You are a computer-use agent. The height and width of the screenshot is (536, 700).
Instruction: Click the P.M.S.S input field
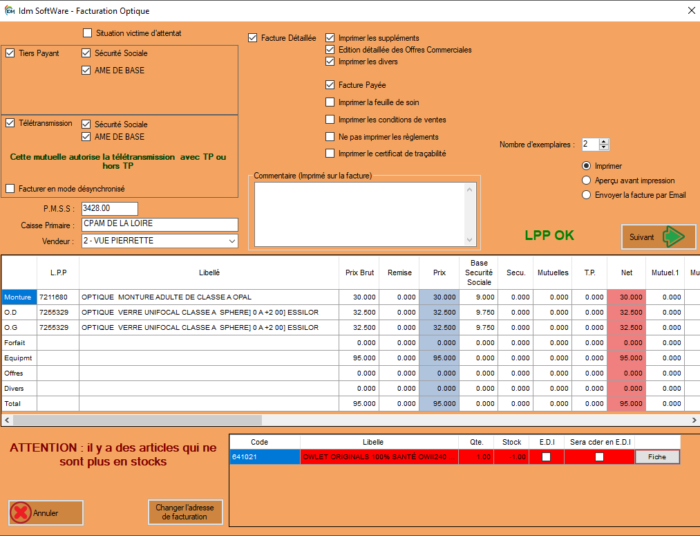pyautogui.click(x=109, y=208)
